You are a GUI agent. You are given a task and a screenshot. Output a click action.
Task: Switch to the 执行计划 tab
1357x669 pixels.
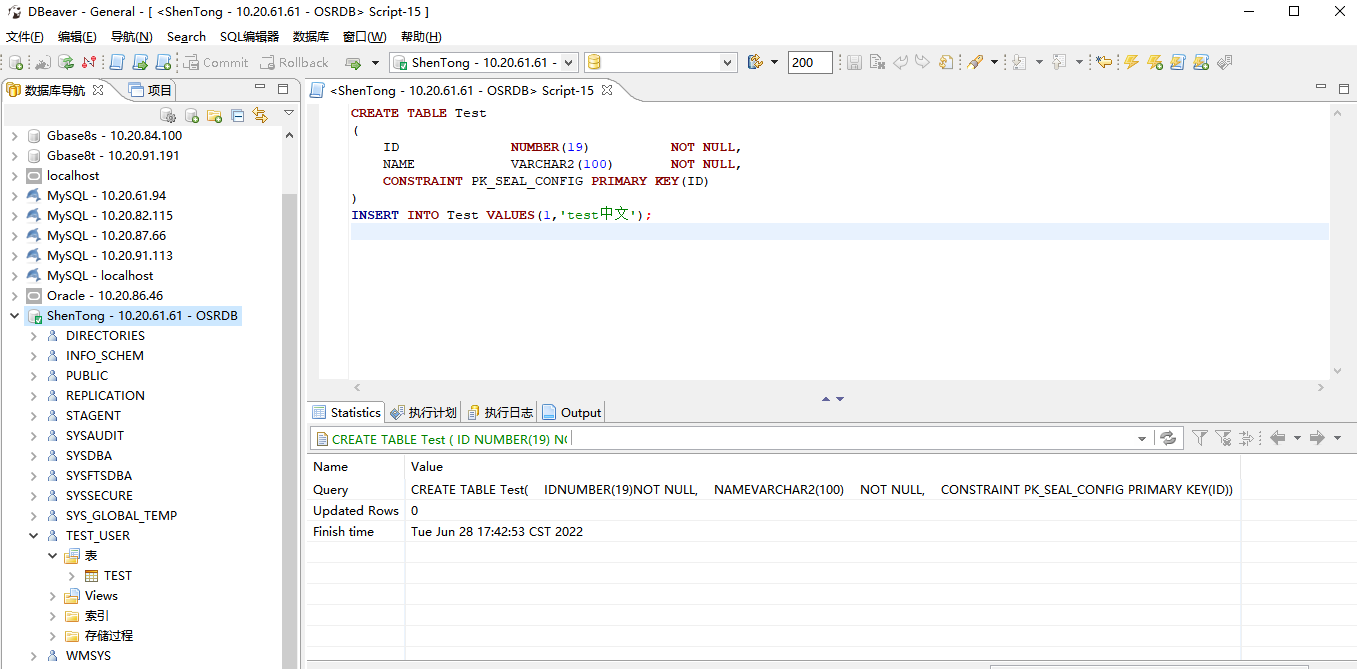coord(424,412)
